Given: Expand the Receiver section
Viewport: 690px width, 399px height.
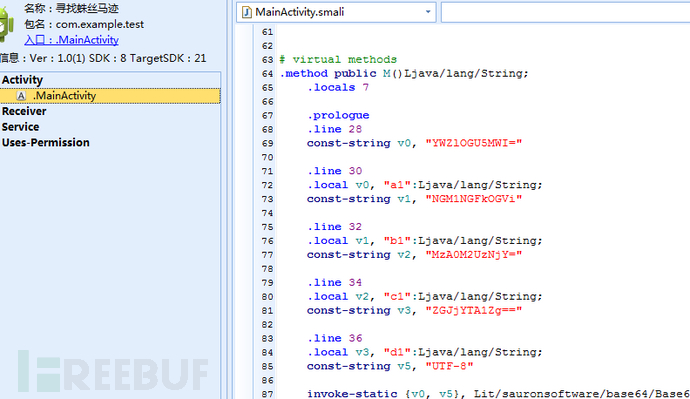Looking at the screenshot, I should coord(24,111).
